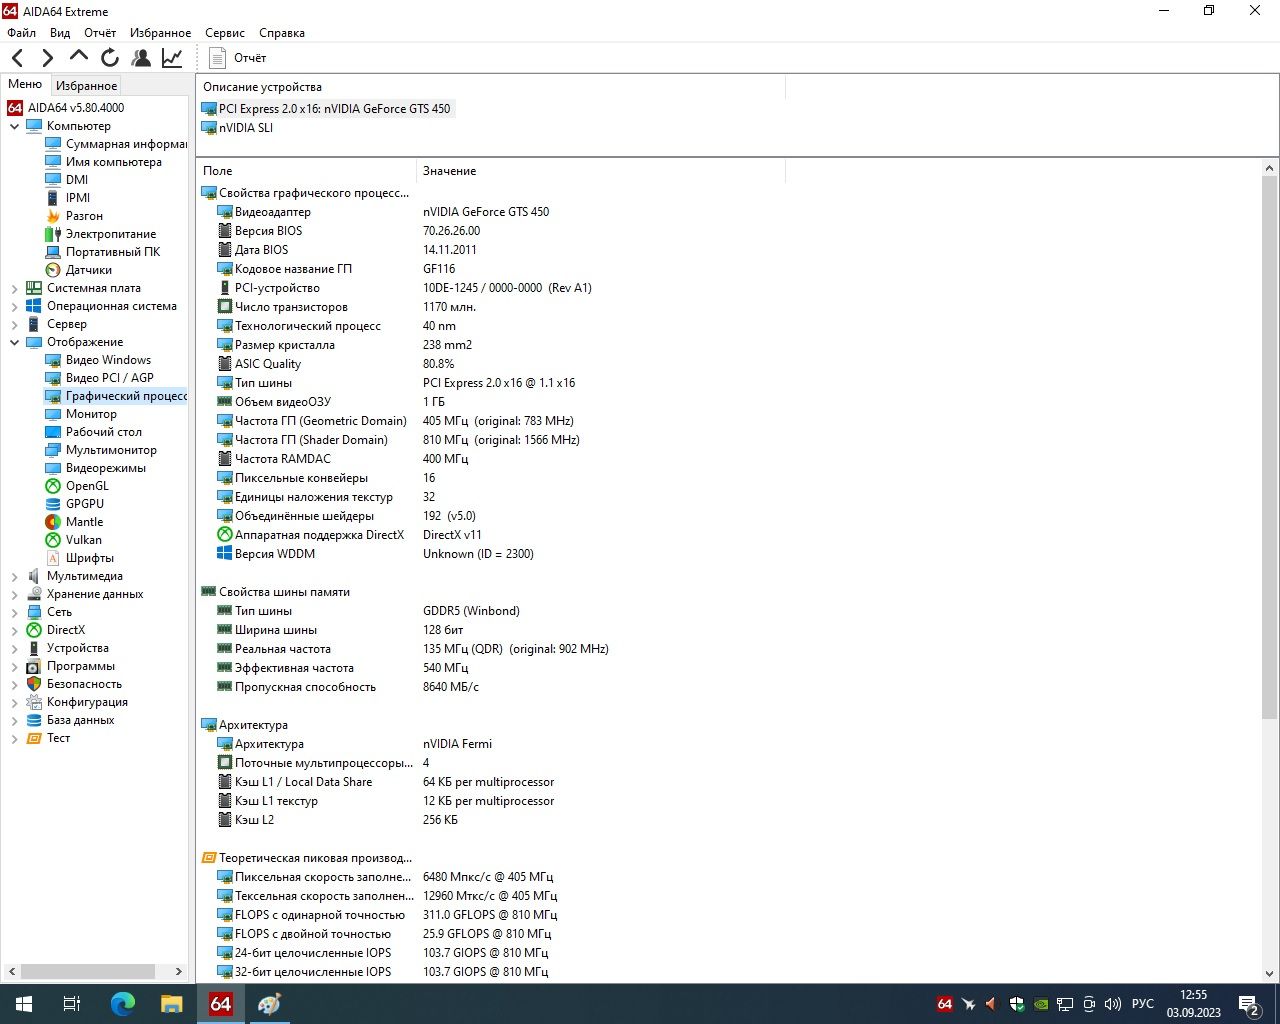Viewport: 1280px width, 1024px height.
Task: Select the Датчики sensors item
Action: [x=88, y=270]
